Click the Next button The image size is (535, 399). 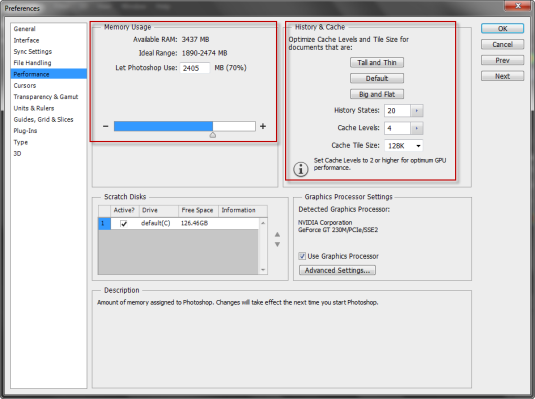pyautogui.click(x=502, y=76)
